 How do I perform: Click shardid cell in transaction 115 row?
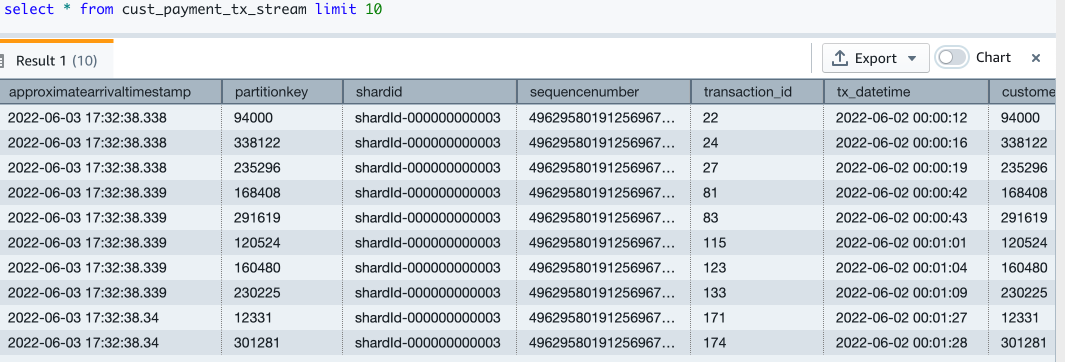click(430, 243)
